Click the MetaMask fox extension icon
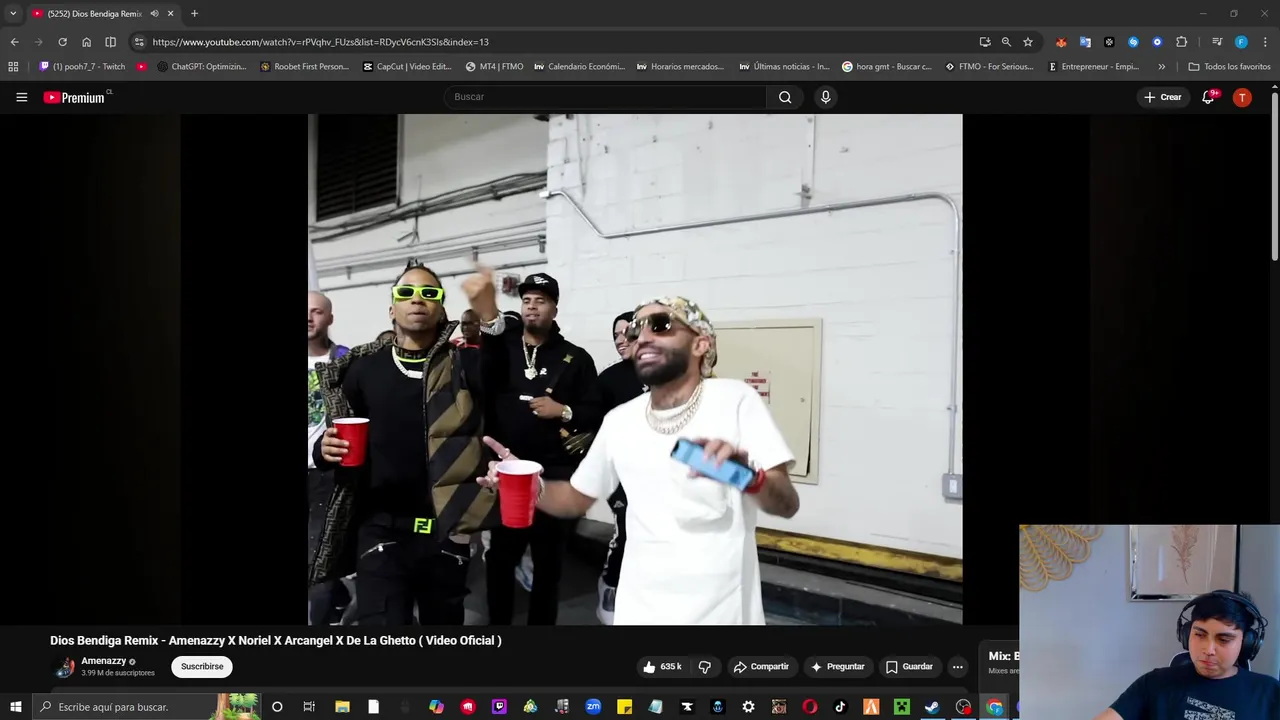This screenshot has width=1280, height=720. (1061, 42)
